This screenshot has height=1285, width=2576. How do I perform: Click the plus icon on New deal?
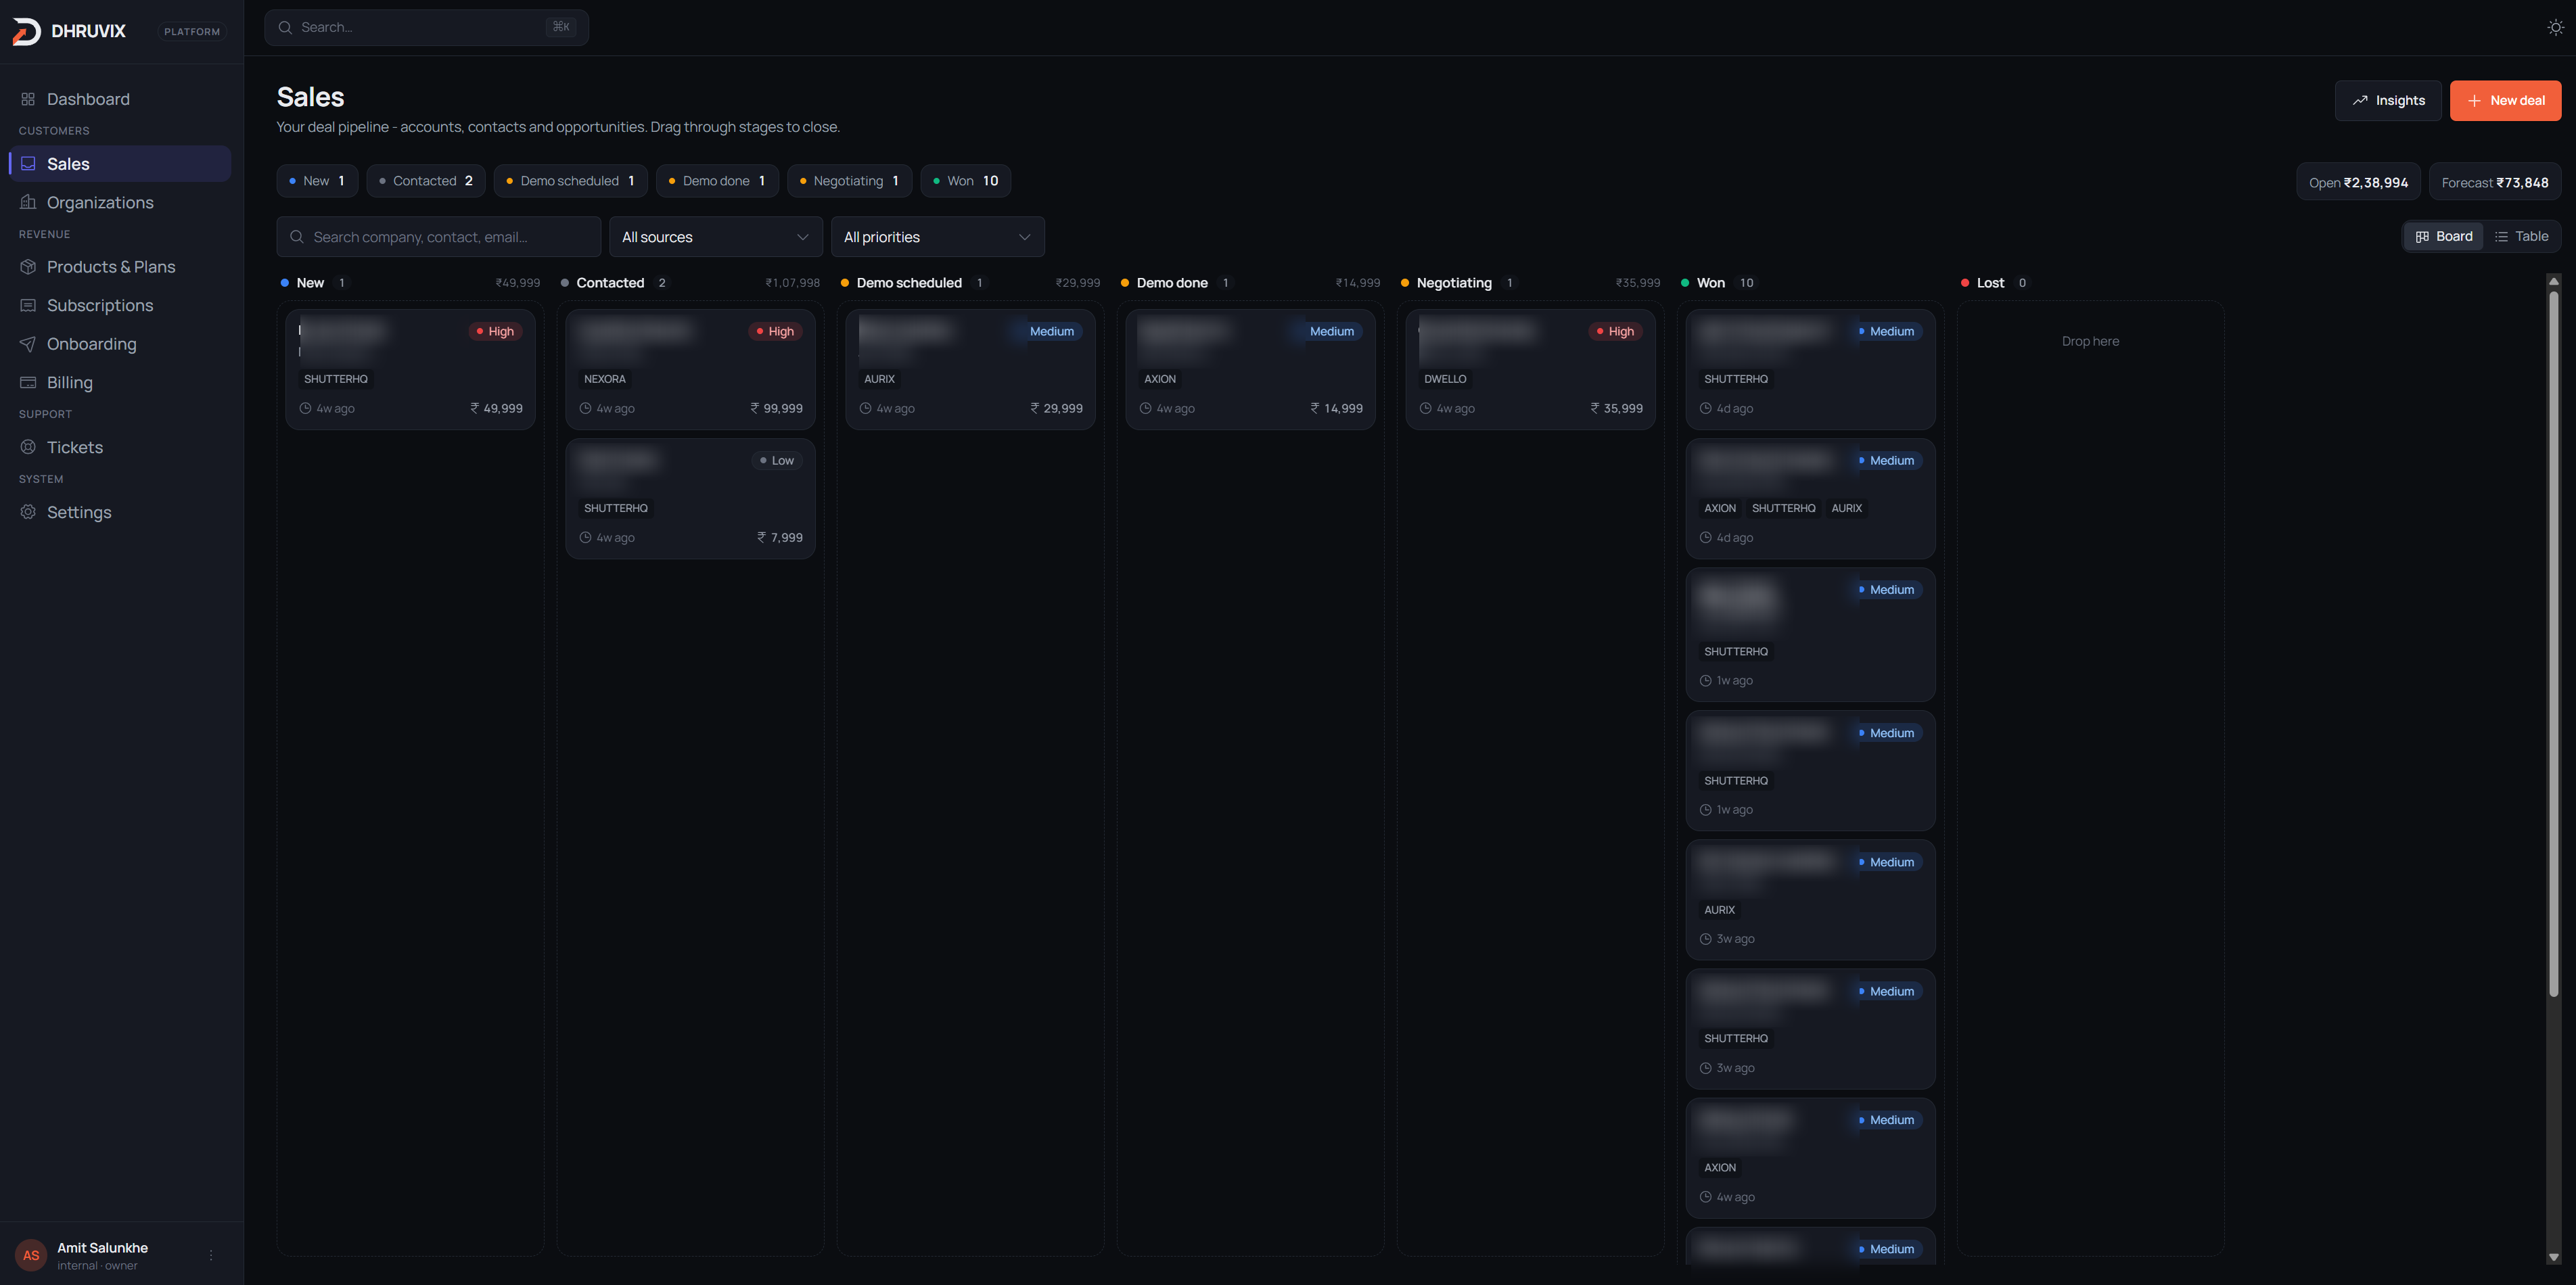pyautogui.click(x=2474, y=101)
